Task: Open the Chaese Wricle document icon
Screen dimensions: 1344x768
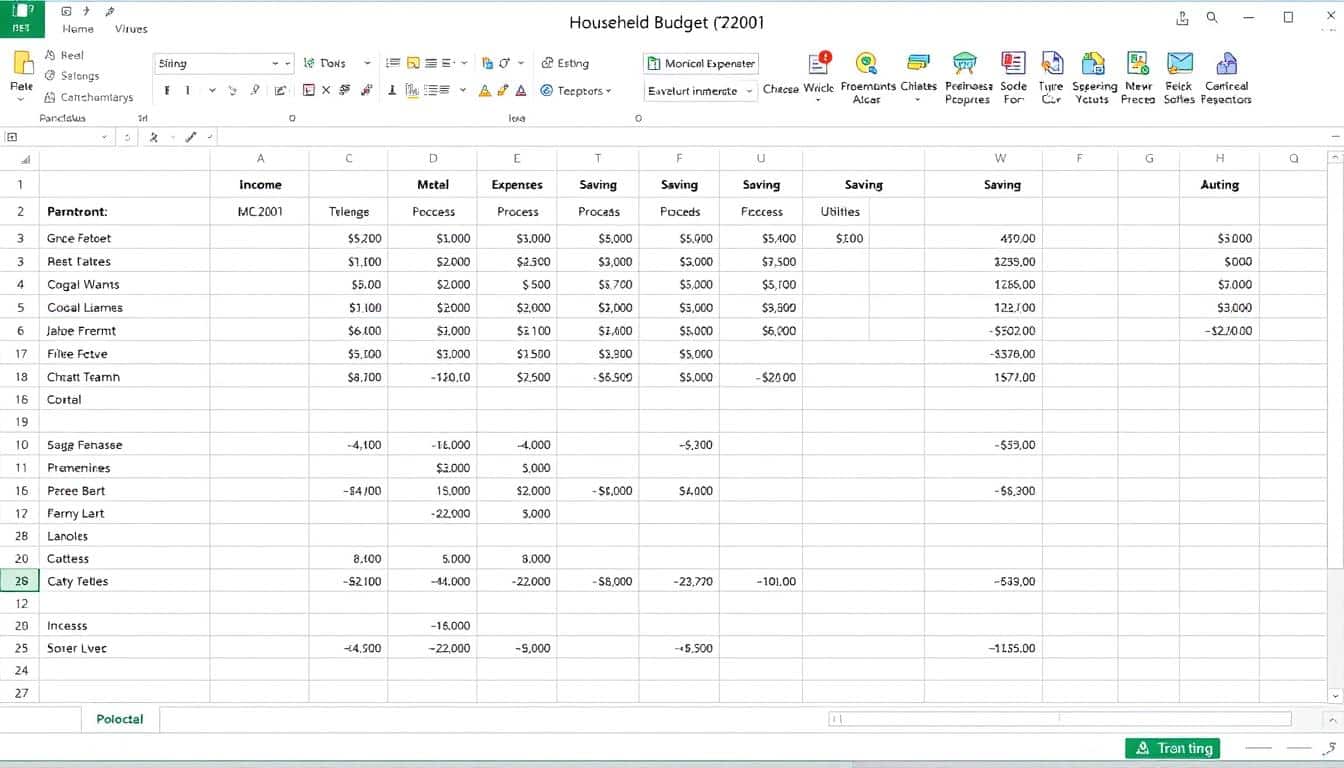Action: pos(819,62)
